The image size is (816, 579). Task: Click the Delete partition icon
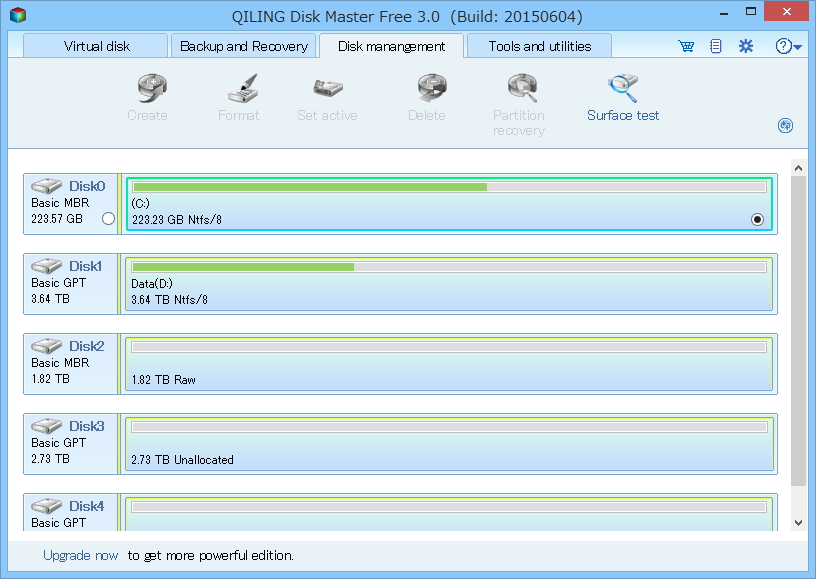point(427,95)
